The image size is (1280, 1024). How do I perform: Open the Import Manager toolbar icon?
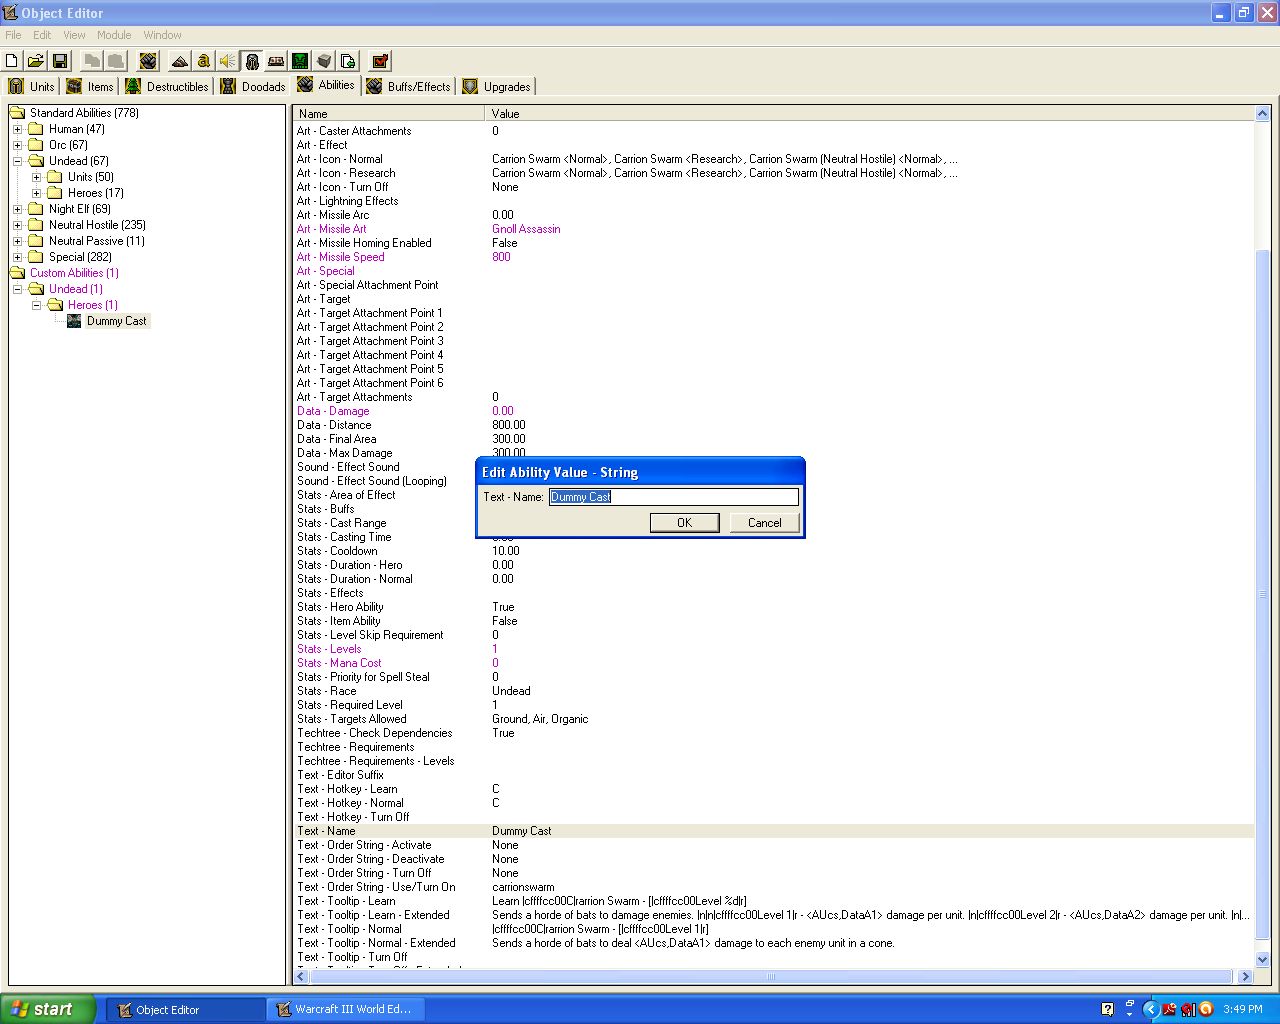[x=348, y=61]
